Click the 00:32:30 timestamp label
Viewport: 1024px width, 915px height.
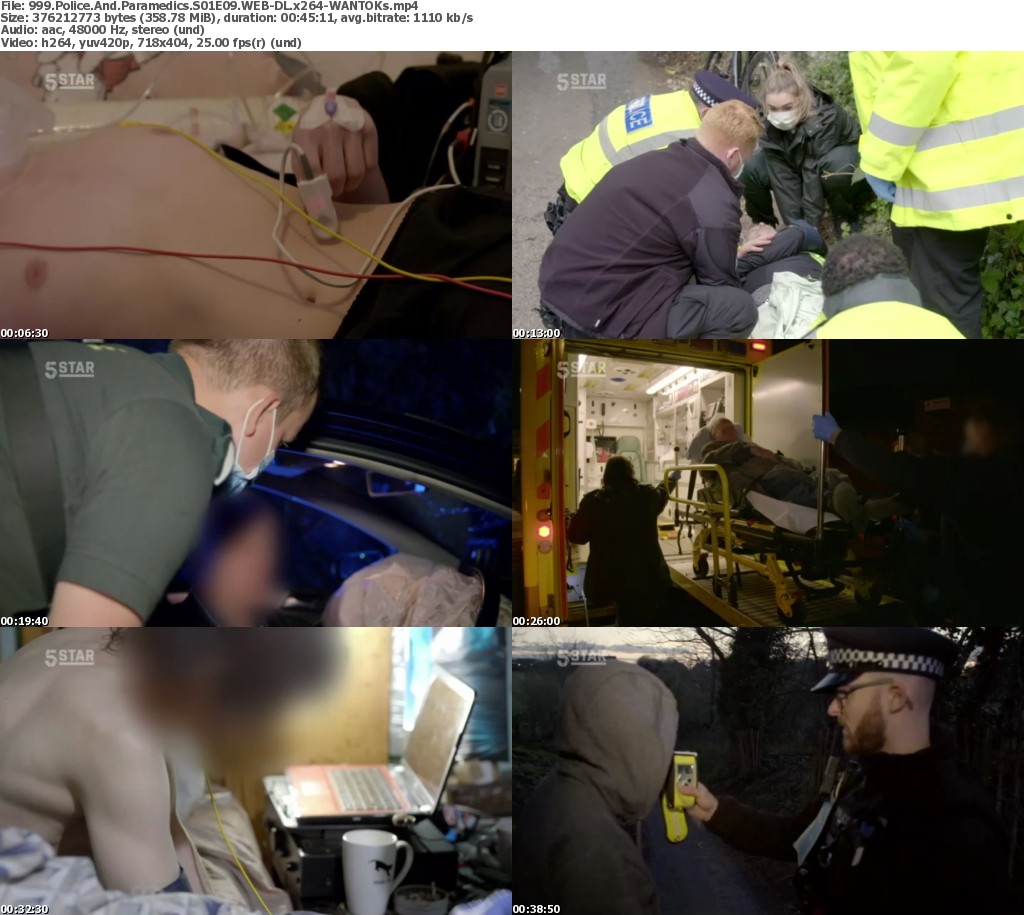click(25, 909)
